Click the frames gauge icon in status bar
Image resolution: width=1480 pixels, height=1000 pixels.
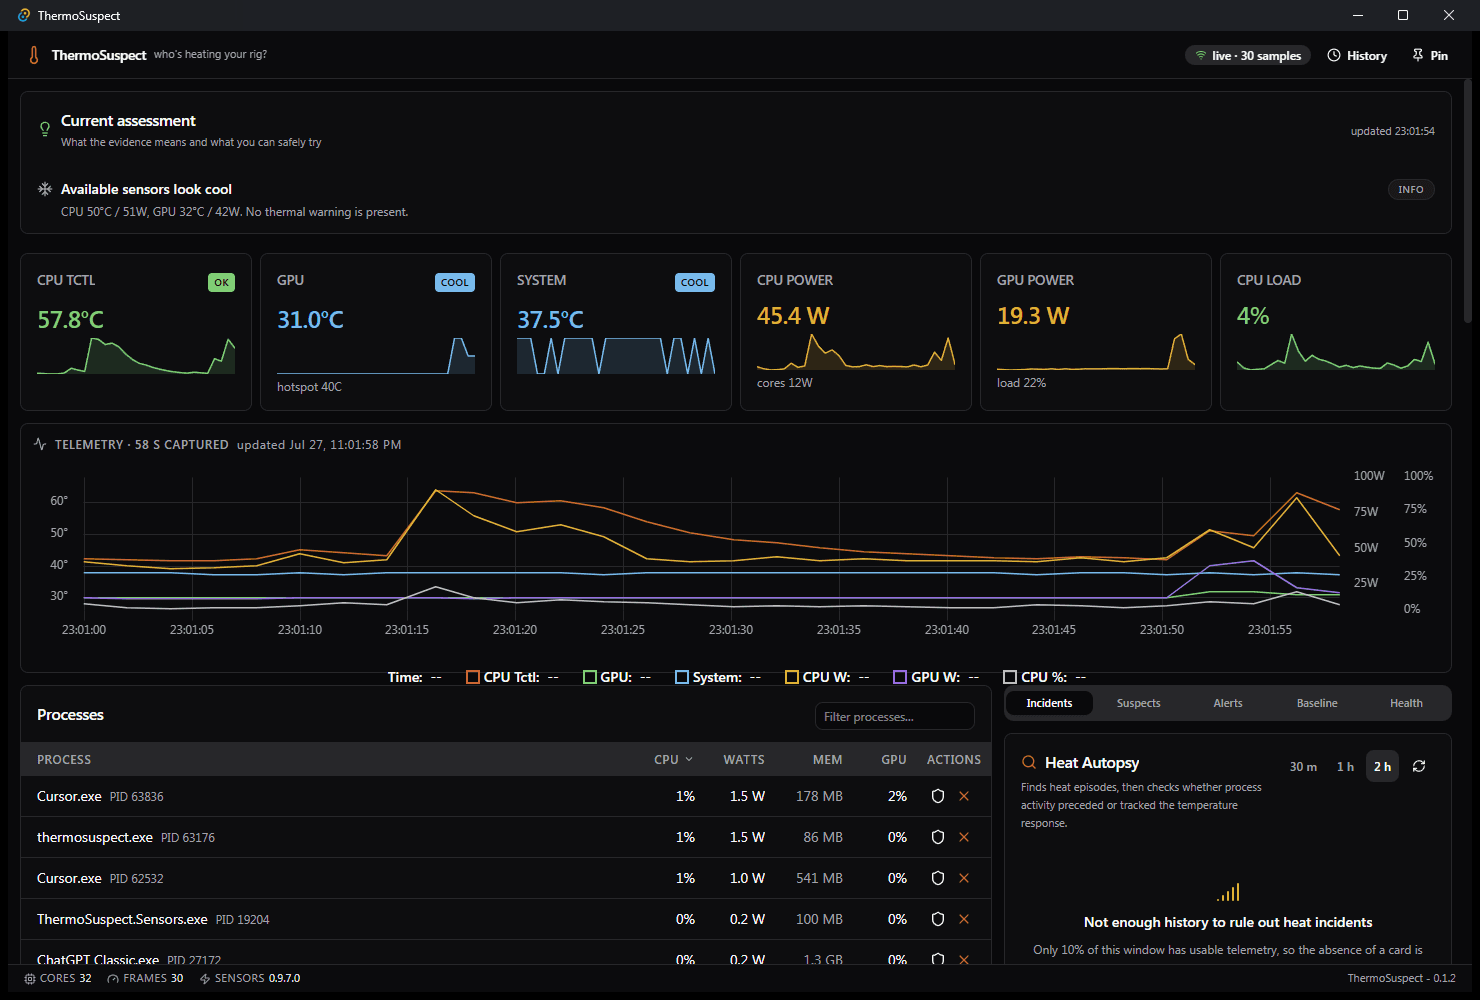pos(113,978)
